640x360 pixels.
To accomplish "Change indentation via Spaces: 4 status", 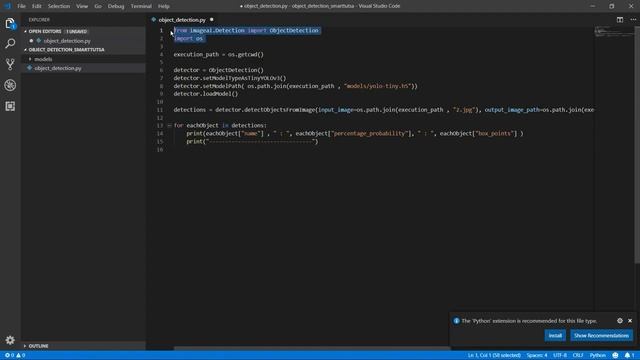I will [537, 355].
